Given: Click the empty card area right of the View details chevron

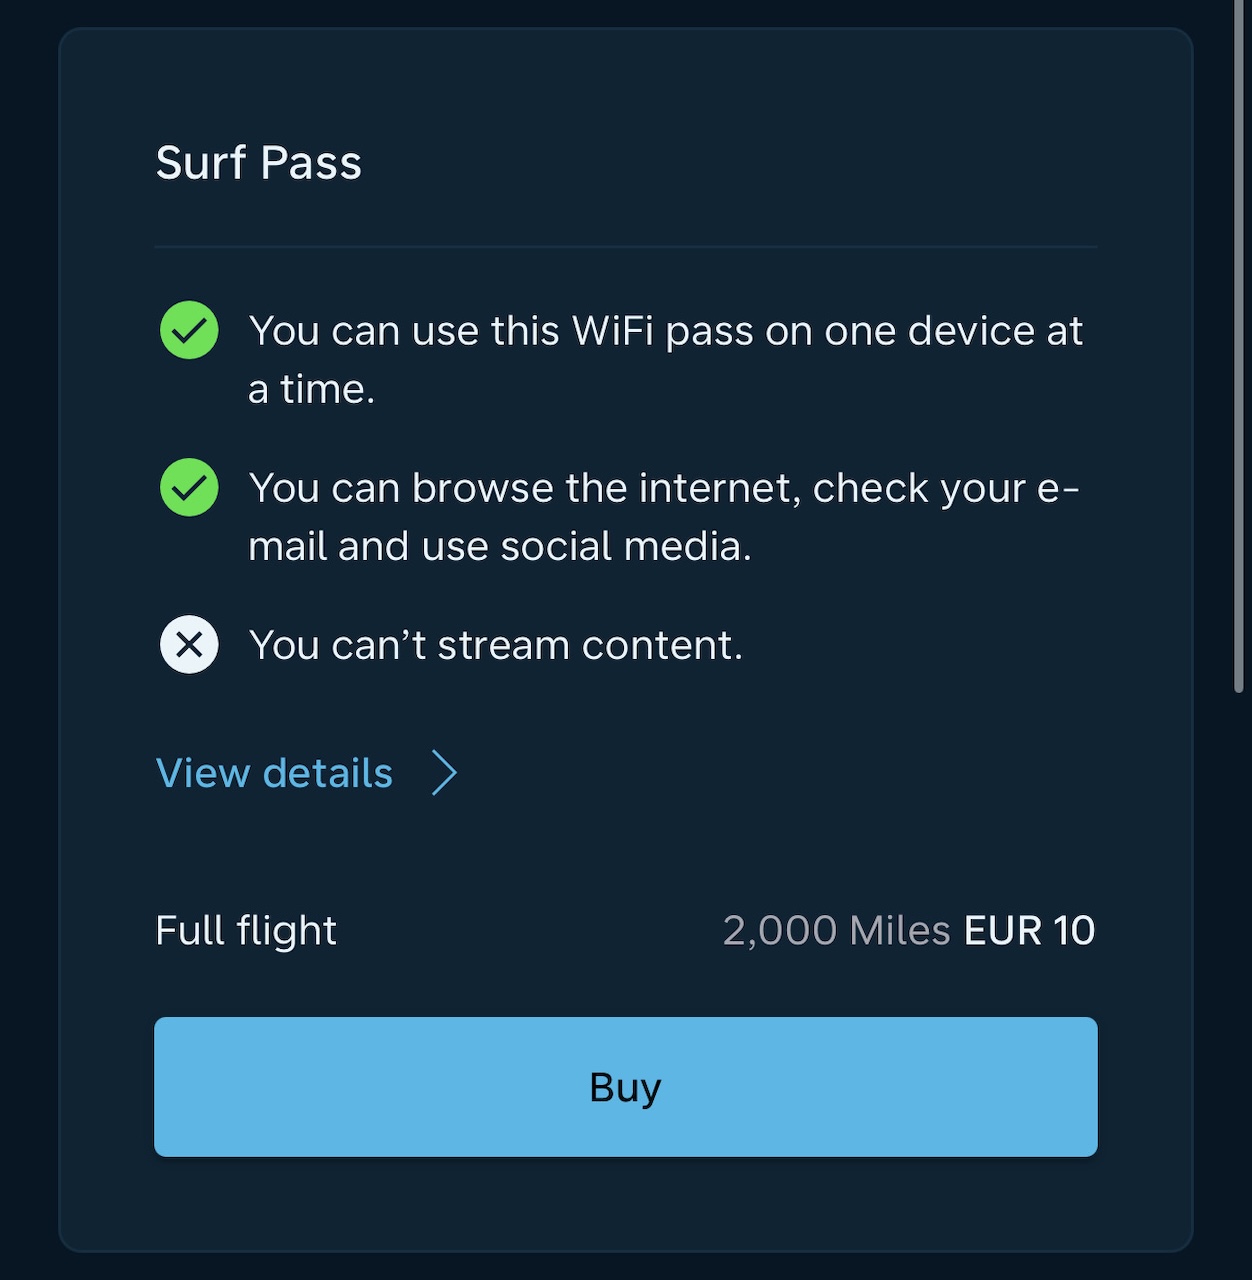Looking at the screenshot, I should click(x=780, y=773).
